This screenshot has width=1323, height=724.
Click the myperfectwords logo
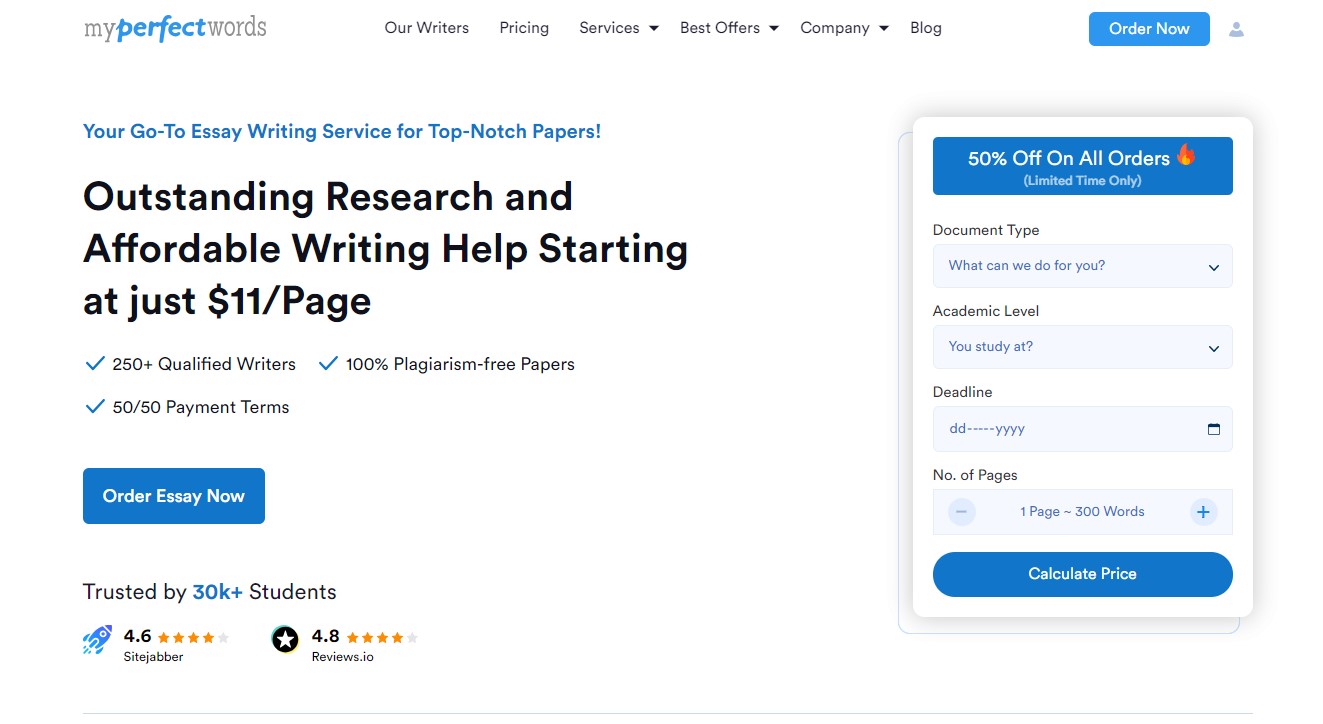(175, 28)
